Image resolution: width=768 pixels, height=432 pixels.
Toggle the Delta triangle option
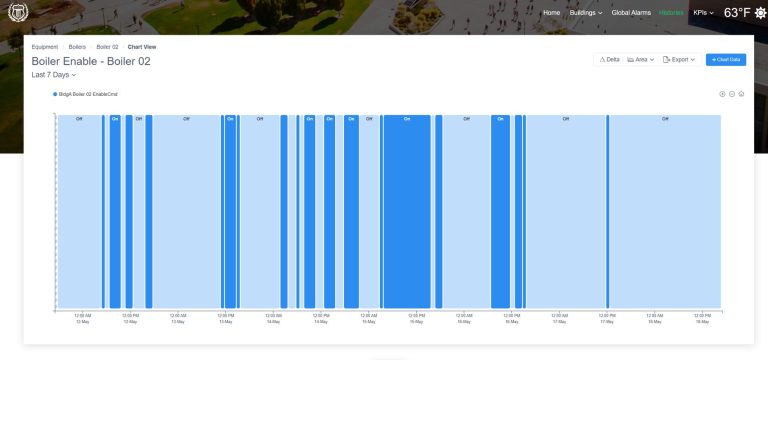tap(609, 60)
